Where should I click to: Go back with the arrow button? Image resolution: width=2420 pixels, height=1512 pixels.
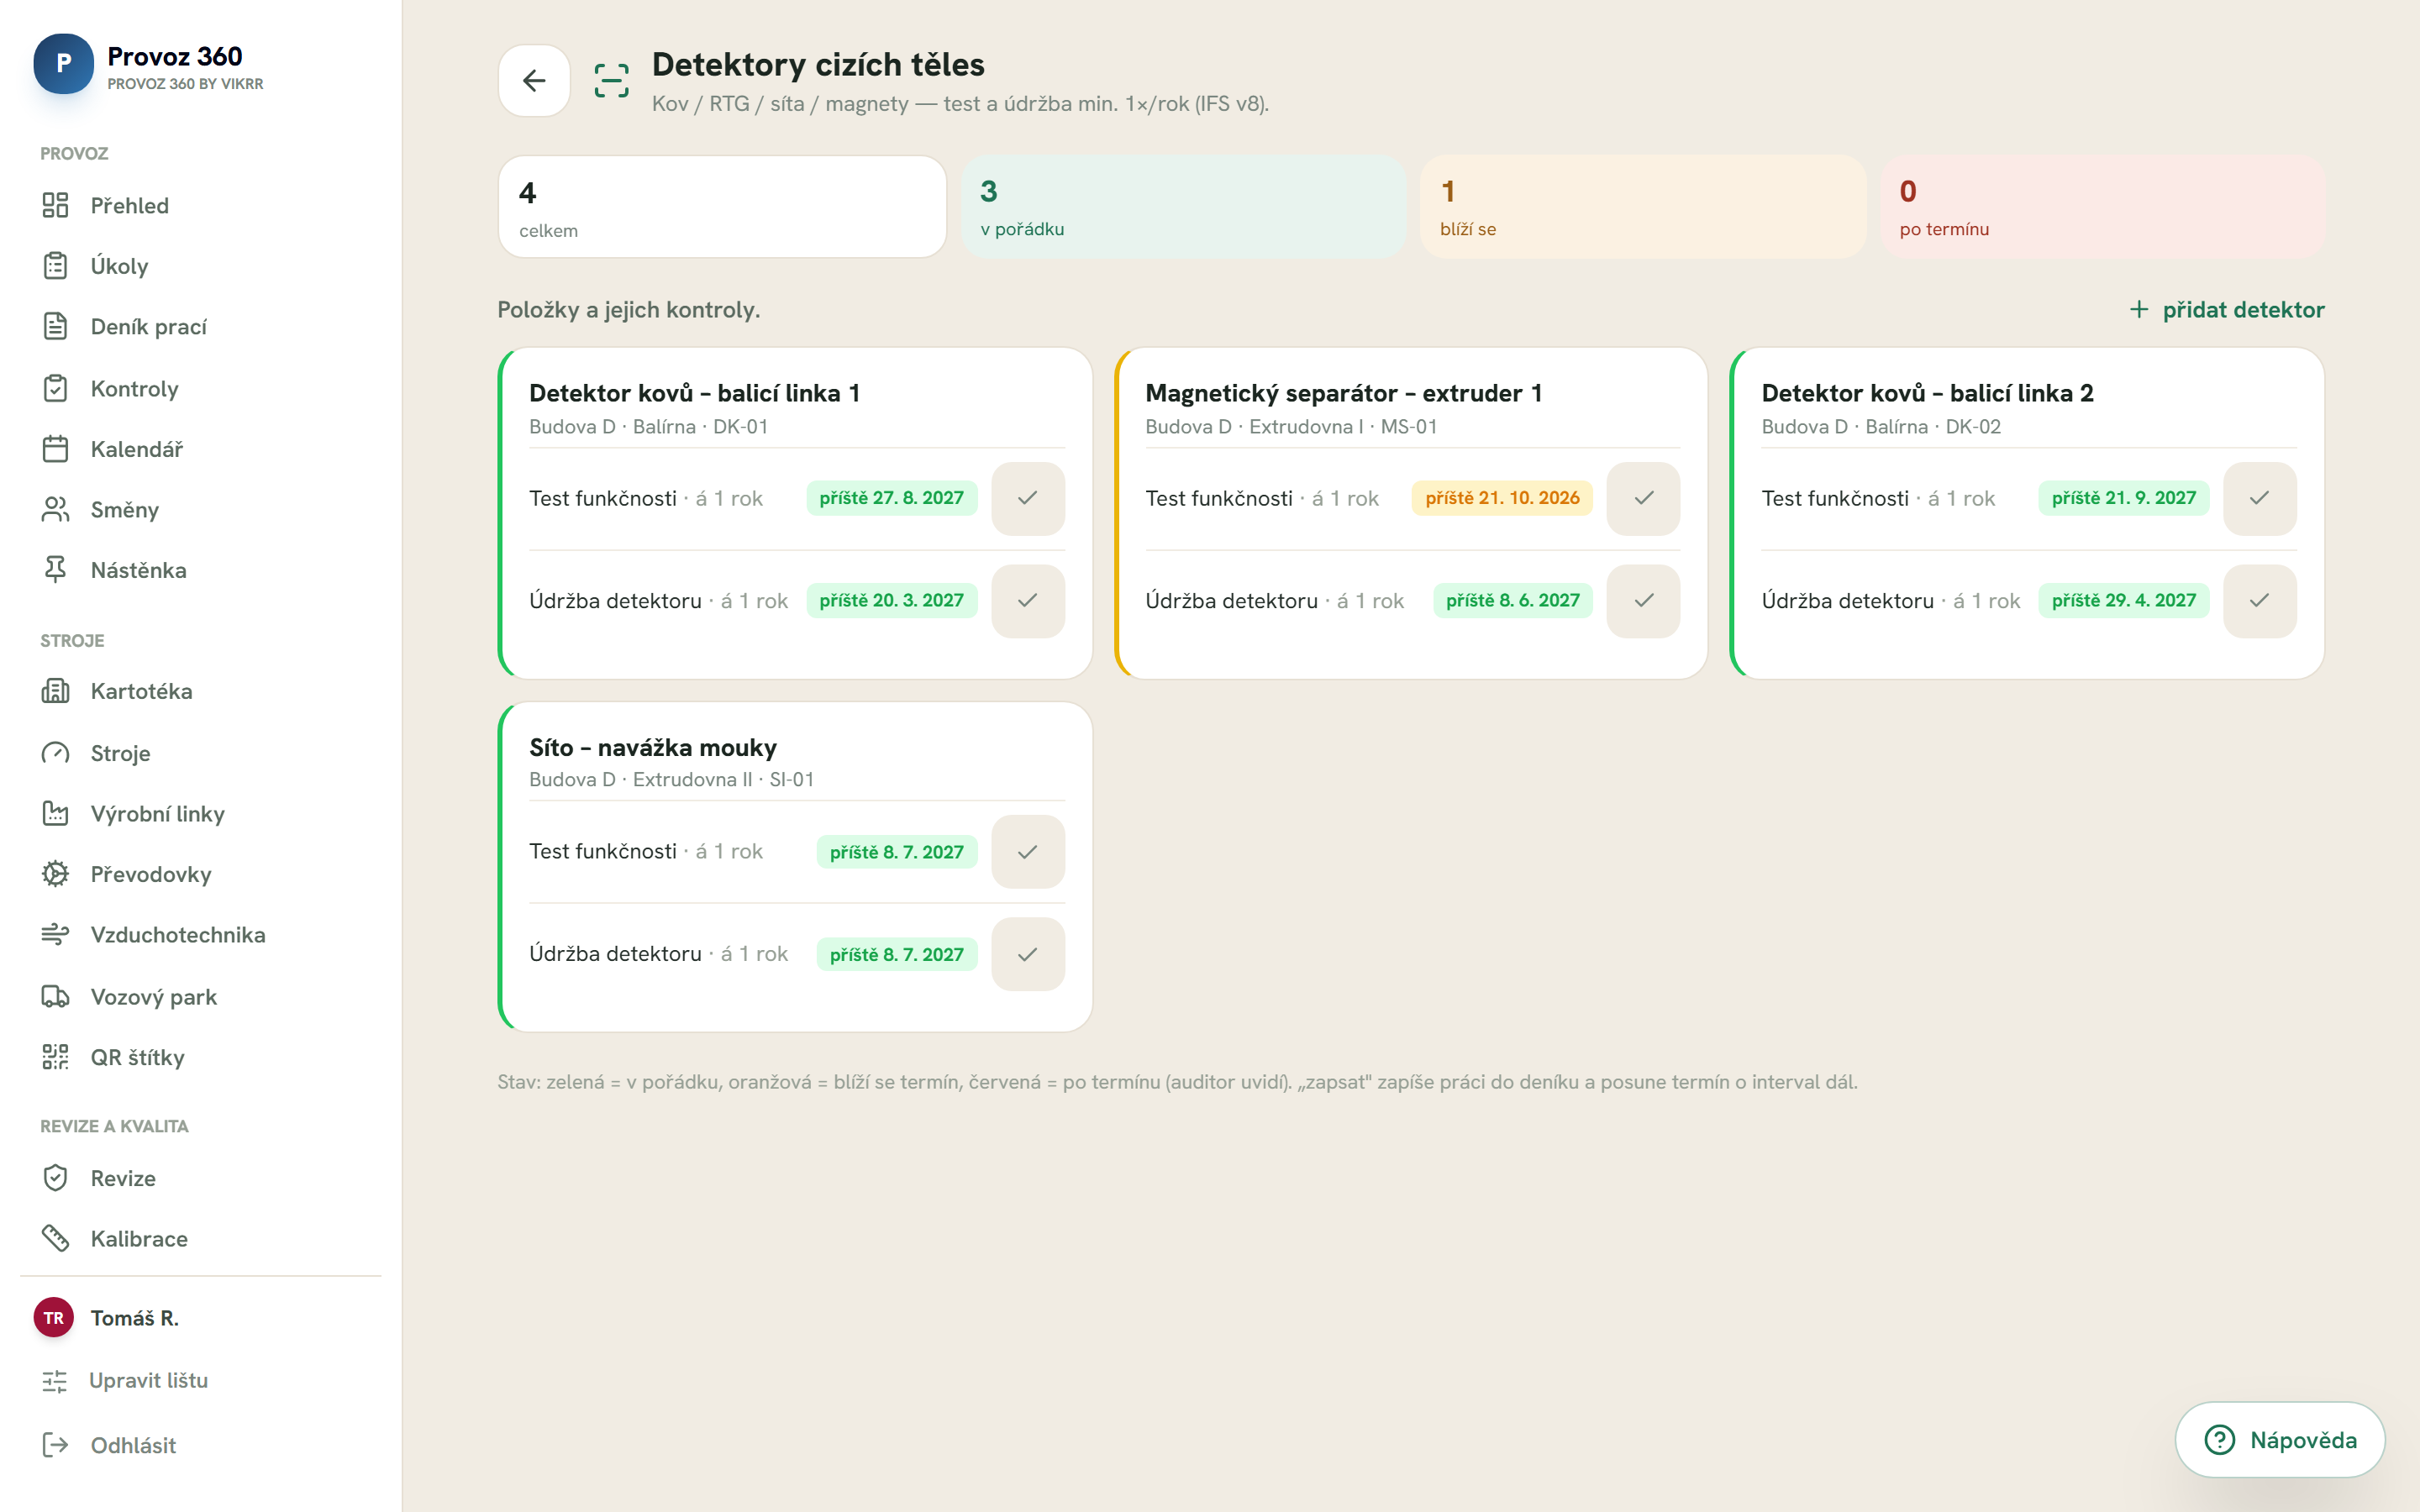point(534,80)
